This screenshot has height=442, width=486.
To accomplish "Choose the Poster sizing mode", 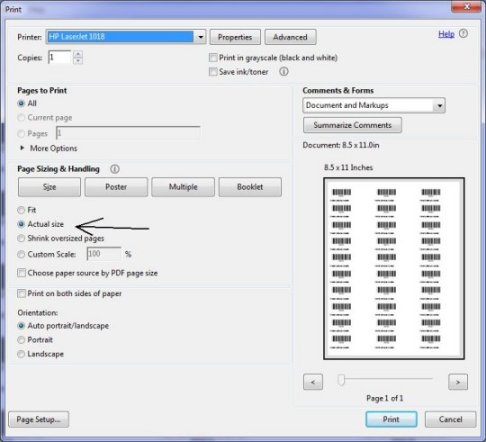I will pyautogui.click(x=116, y=187).
